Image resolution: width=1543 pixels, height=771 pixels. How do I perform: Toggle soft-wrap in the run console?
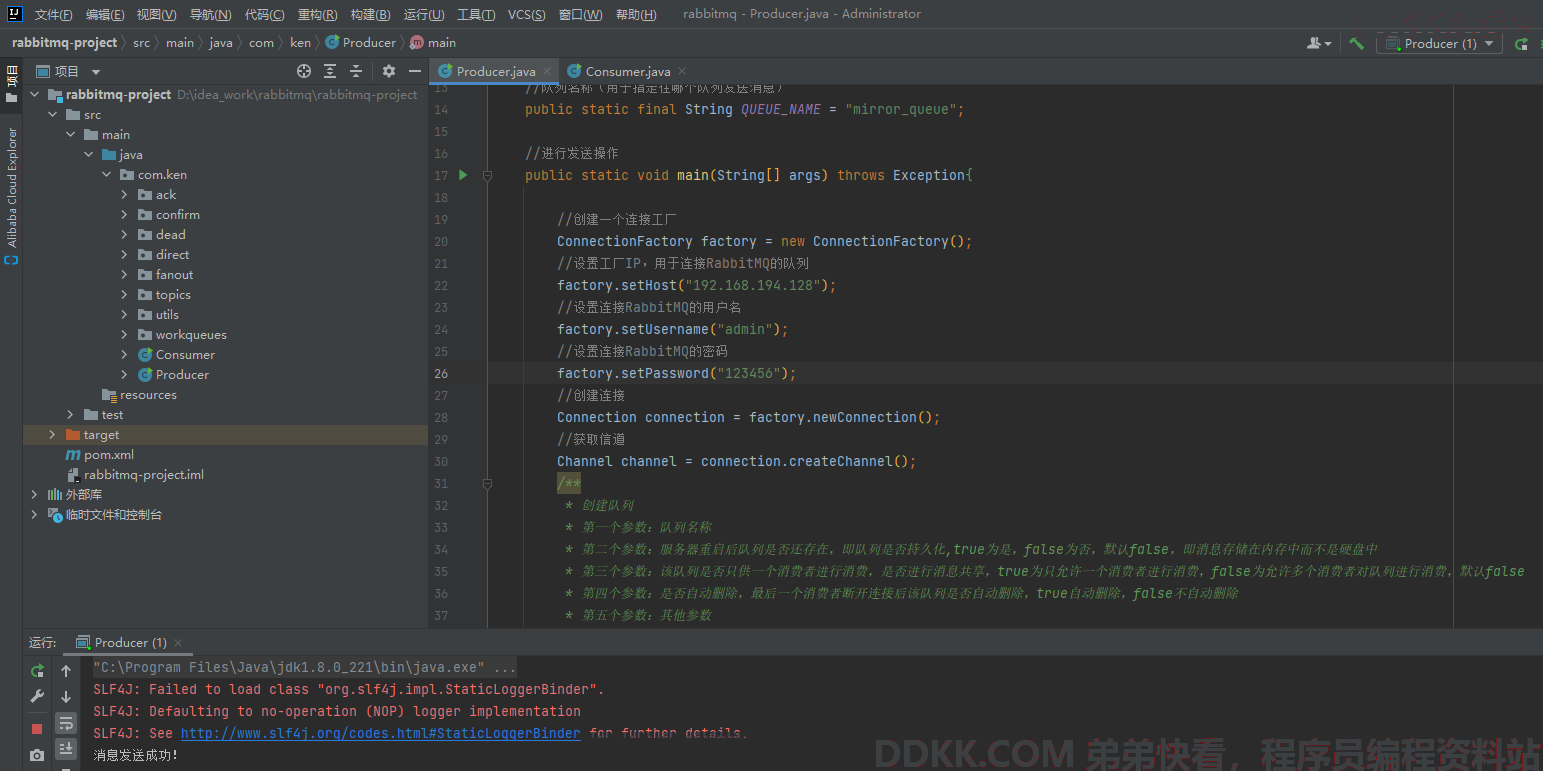tap(66, 723)
